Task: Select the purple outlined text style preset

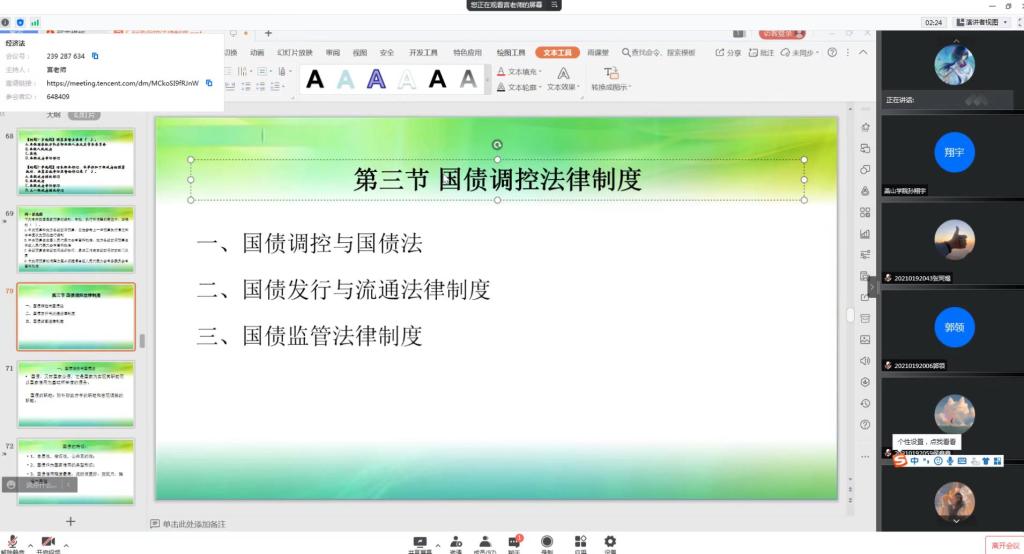Action: [x=376, y=79]
